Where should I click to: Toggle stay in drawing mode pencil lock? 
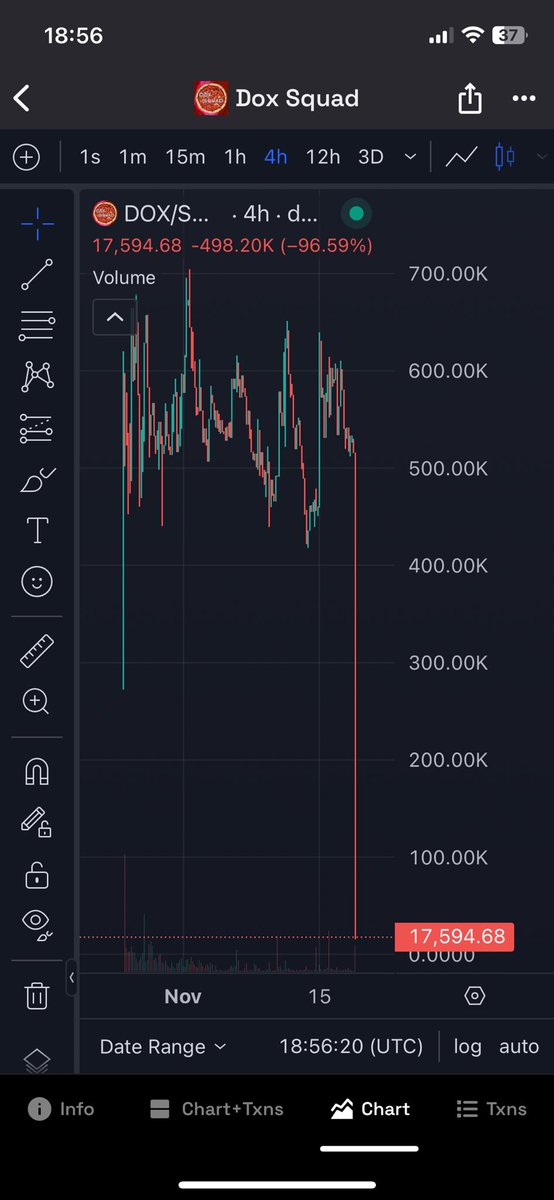[37, 822]
